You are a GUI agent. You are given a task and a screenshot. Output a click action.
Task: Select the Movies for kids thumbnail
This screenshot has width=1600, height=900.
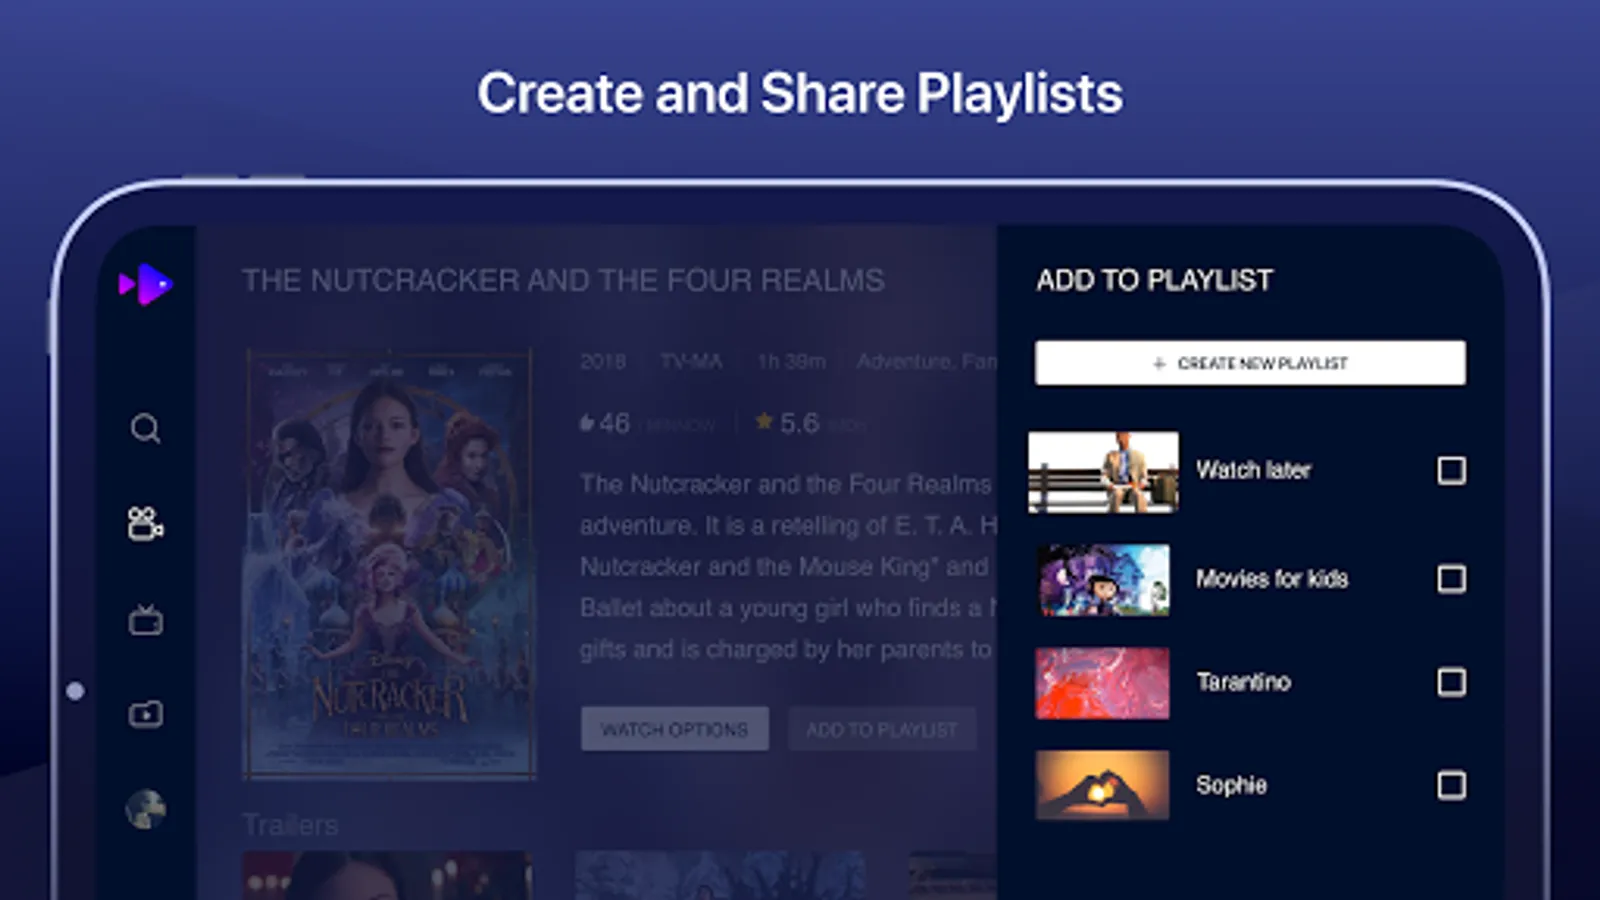(x=1103, y=580)
